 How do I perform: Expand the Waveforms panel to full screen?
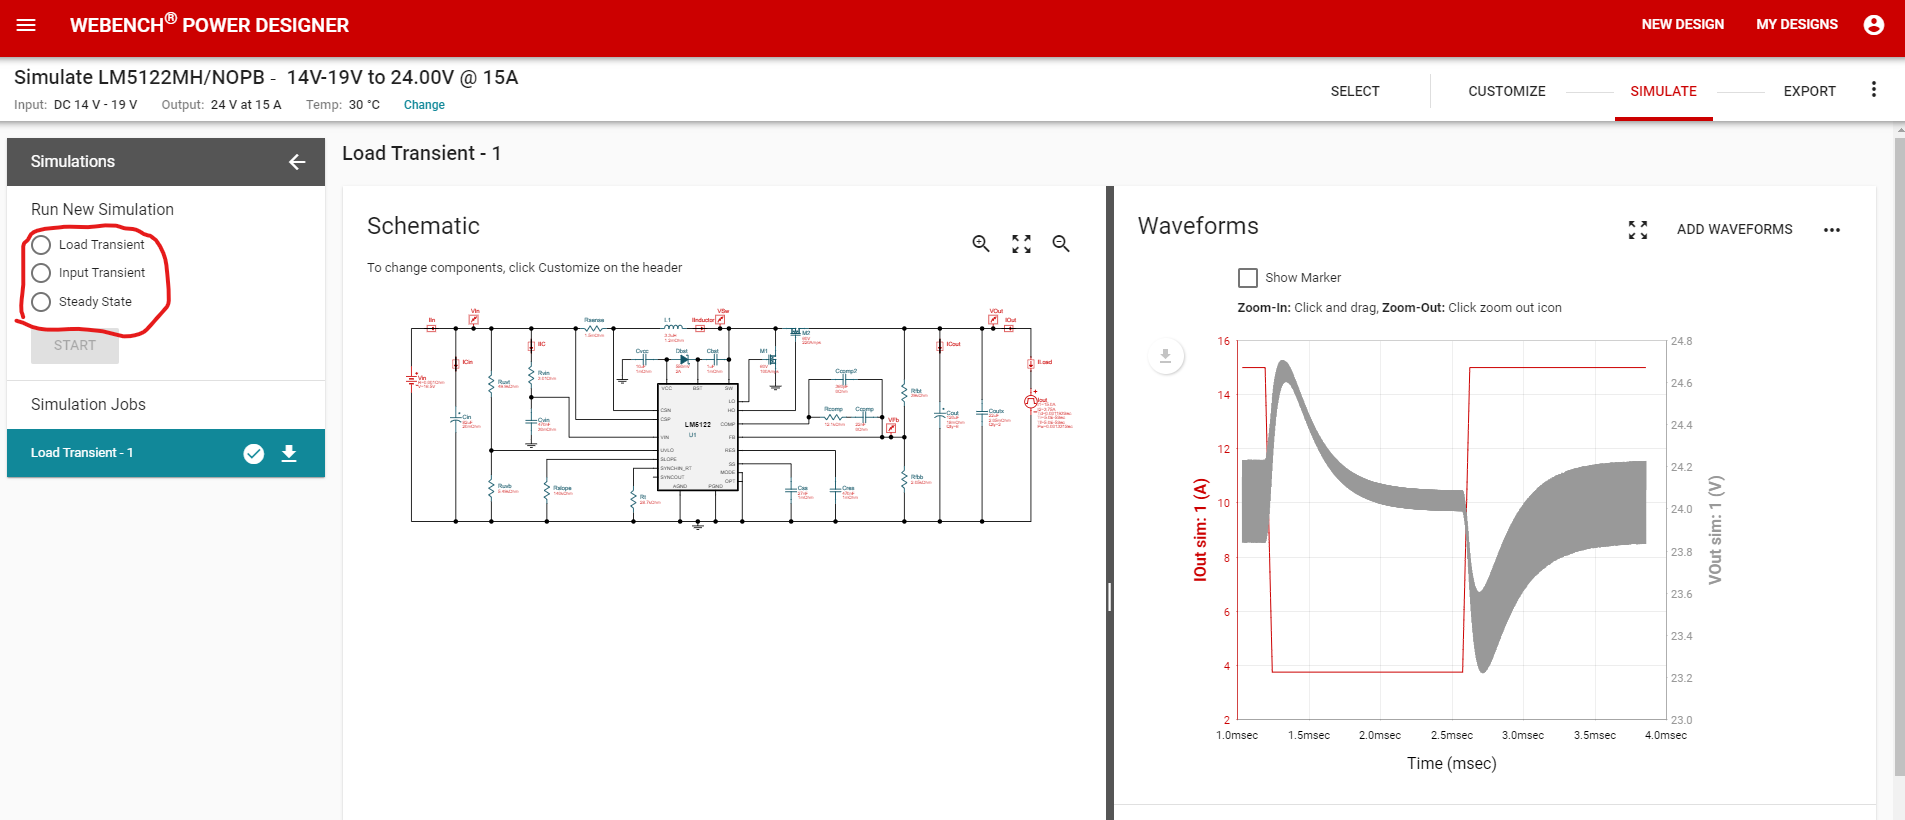pos(1638,230)
